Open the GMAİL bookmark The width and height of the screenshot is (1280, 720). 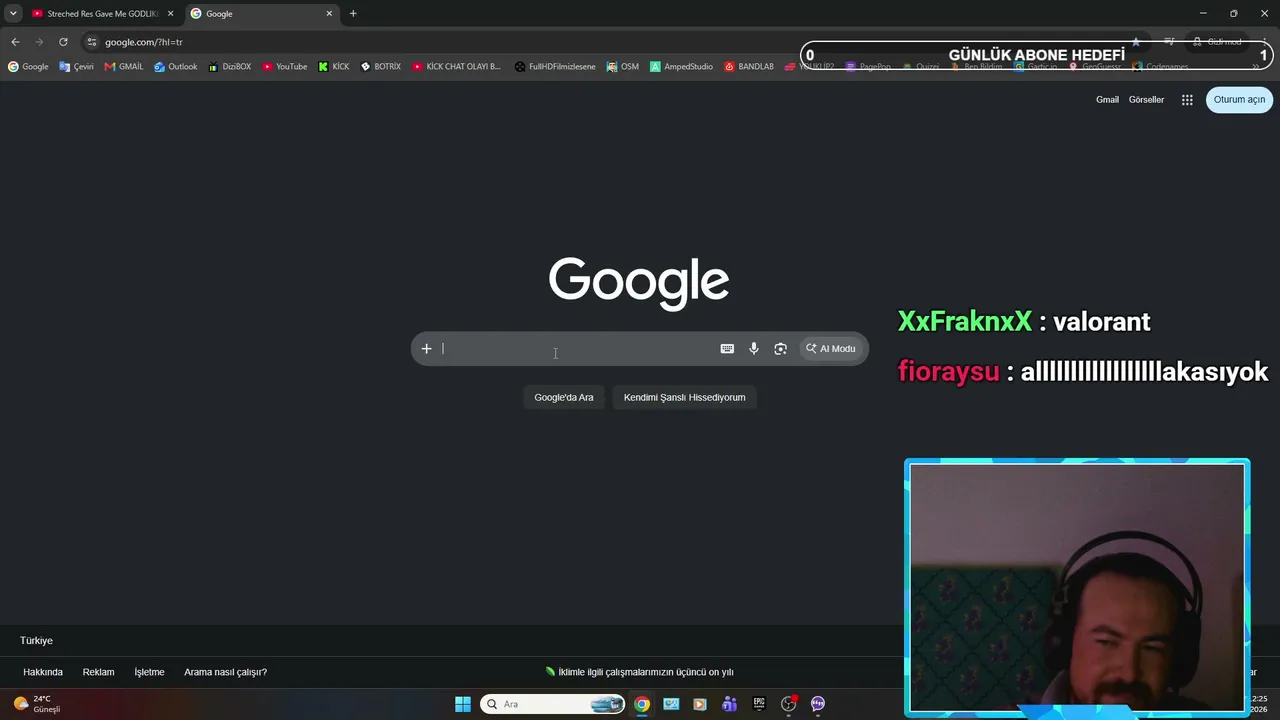(x=124, y=67)
